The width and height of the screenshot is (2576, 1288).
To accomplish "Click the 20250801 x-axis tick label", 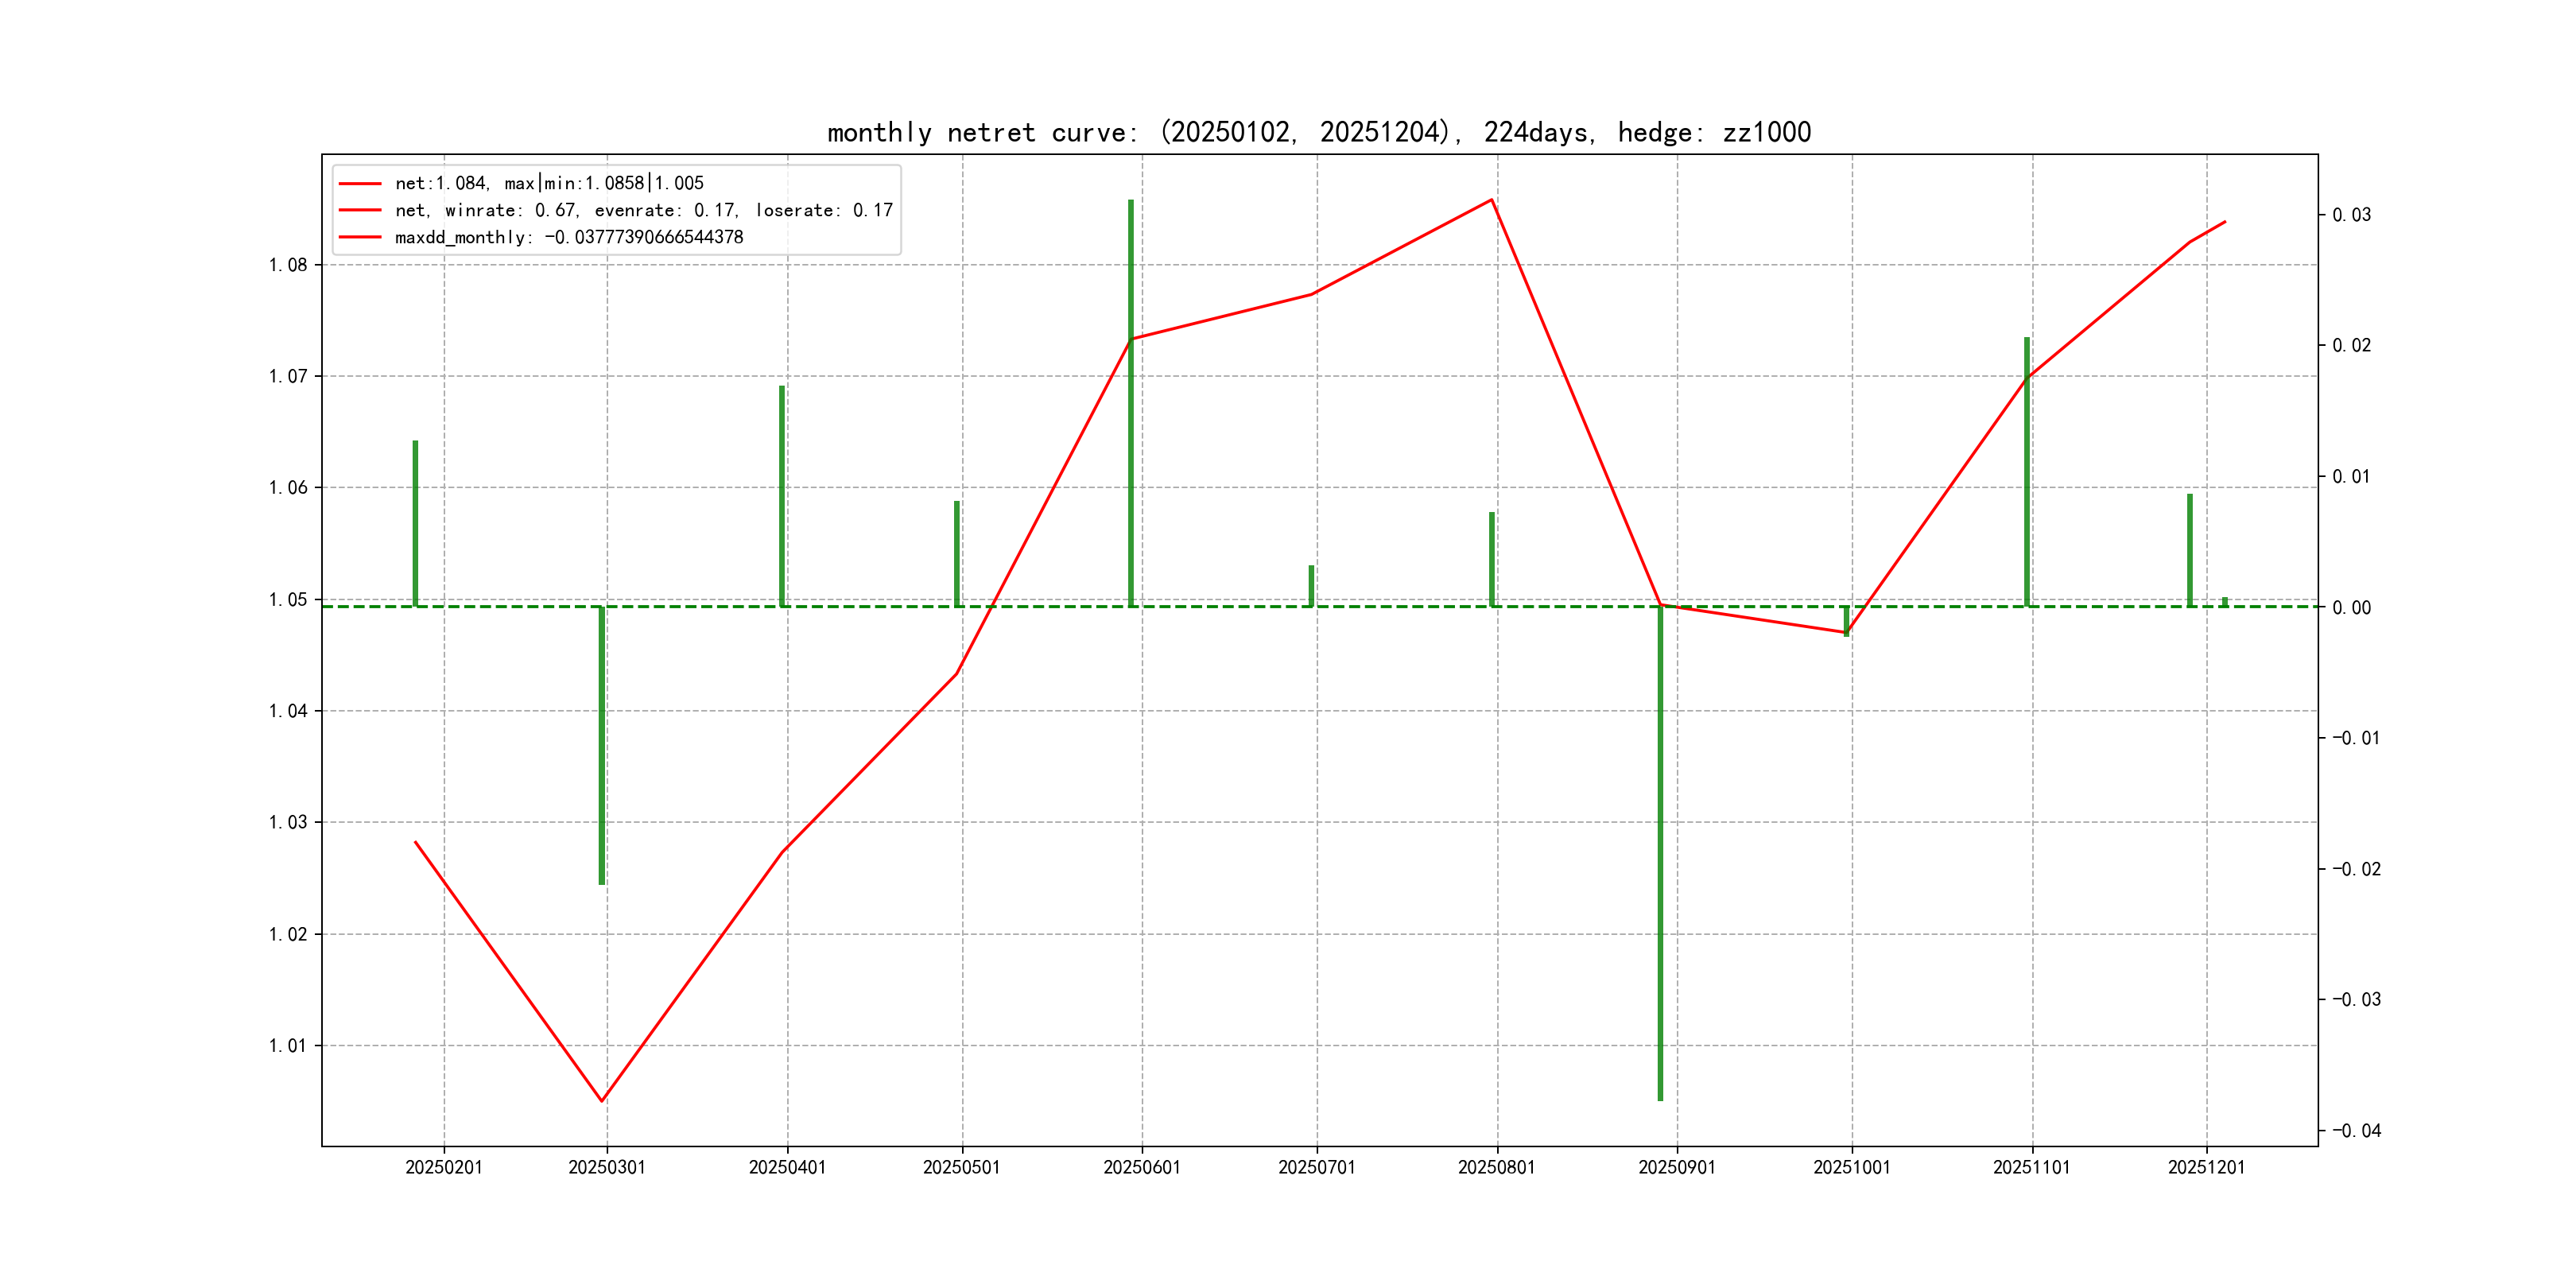I will click(x=1496, y=1167).
